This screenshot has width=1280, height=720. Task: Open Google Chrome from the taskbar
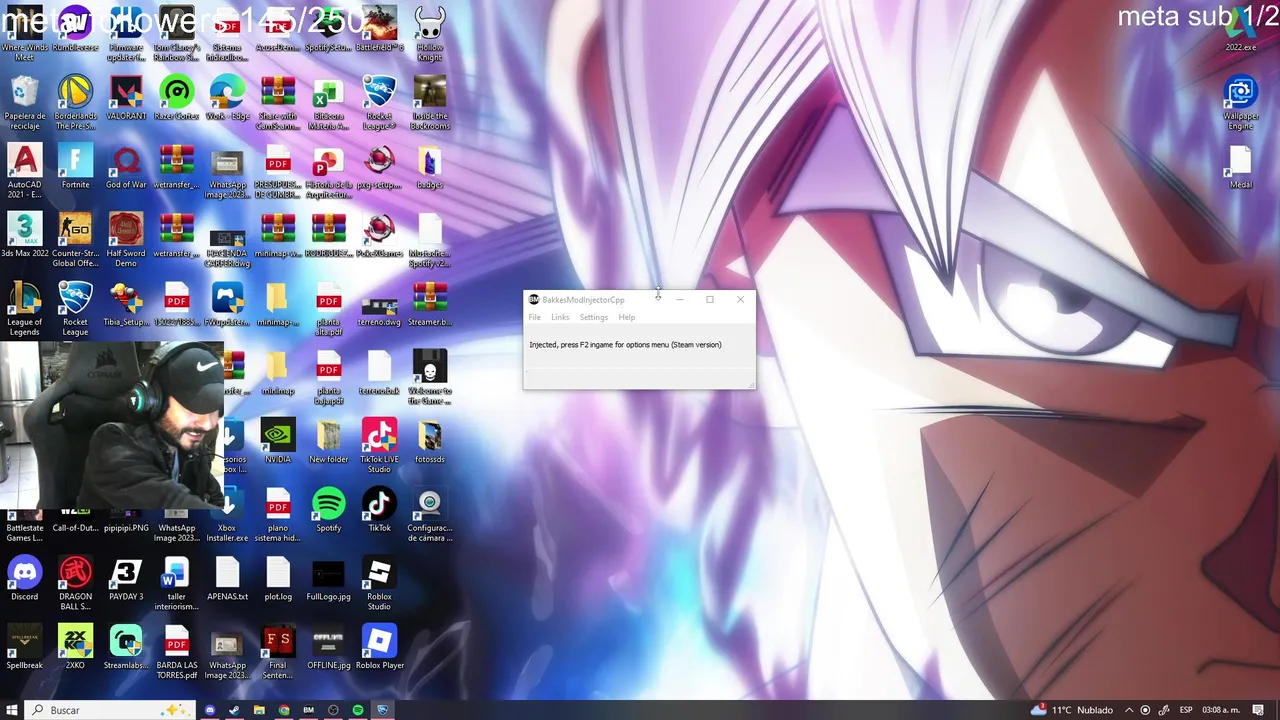pyautogui.click(x=284, y=710)
